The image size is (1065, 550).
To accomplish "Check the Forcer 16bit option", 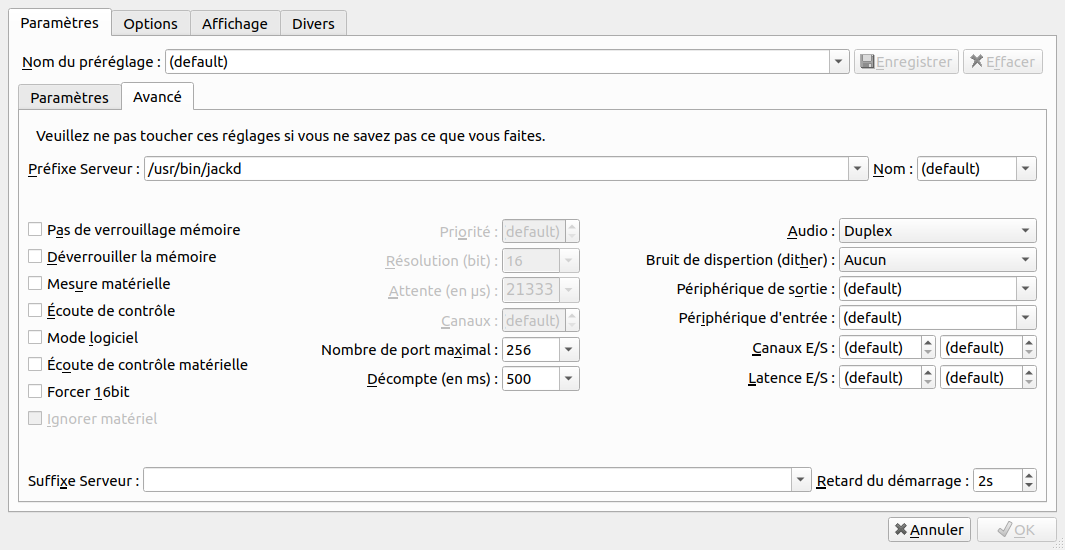I will pyautogui.click(x=36, y=392).
